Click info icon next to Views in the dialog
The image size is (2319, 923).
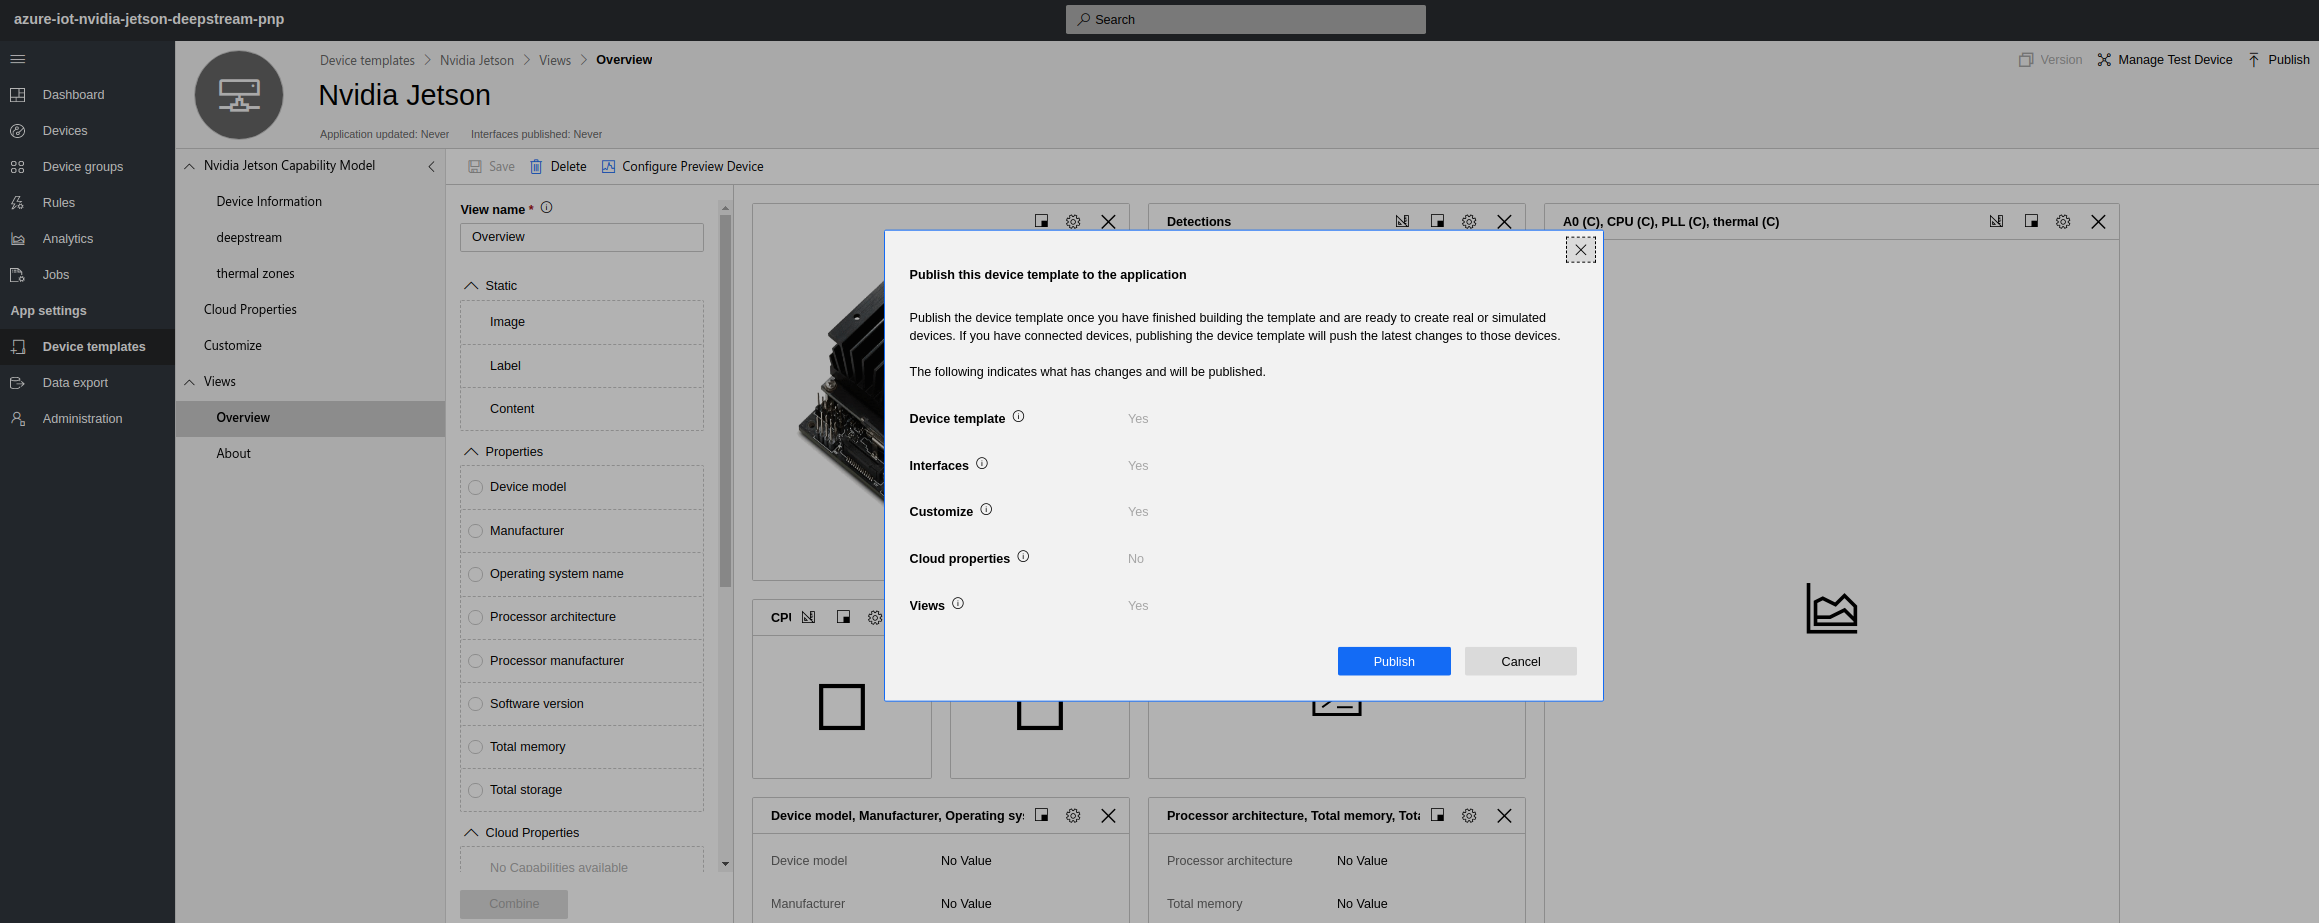(958, 604)
